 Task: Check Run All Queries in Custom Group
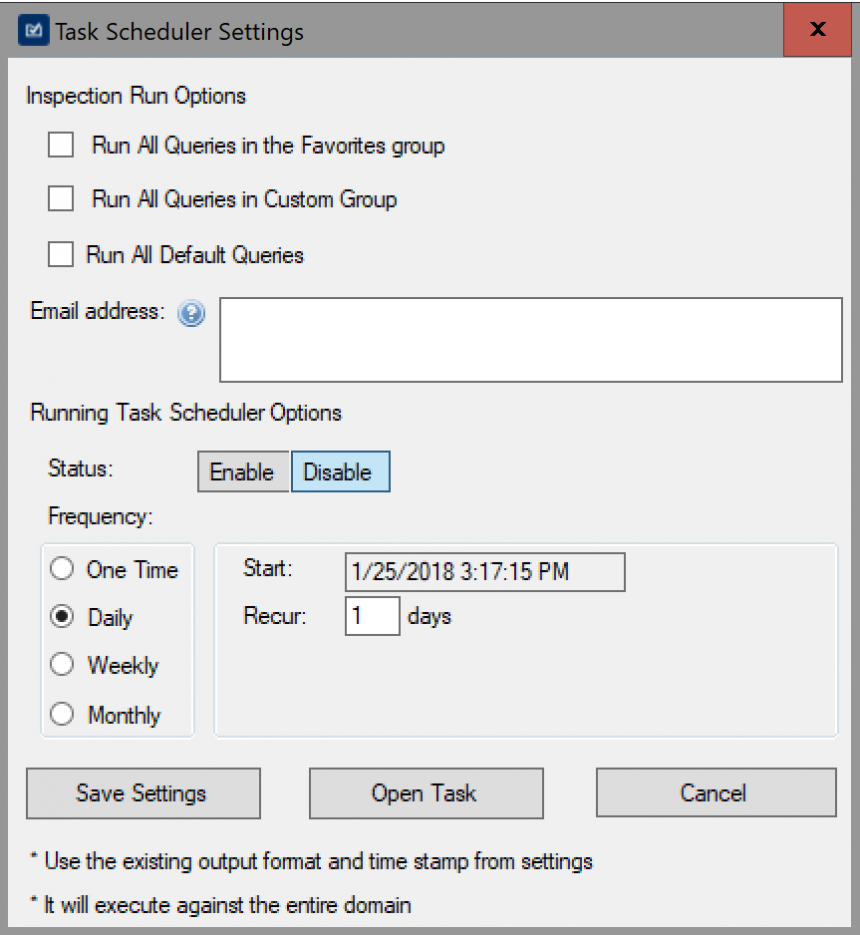[61, 199]
